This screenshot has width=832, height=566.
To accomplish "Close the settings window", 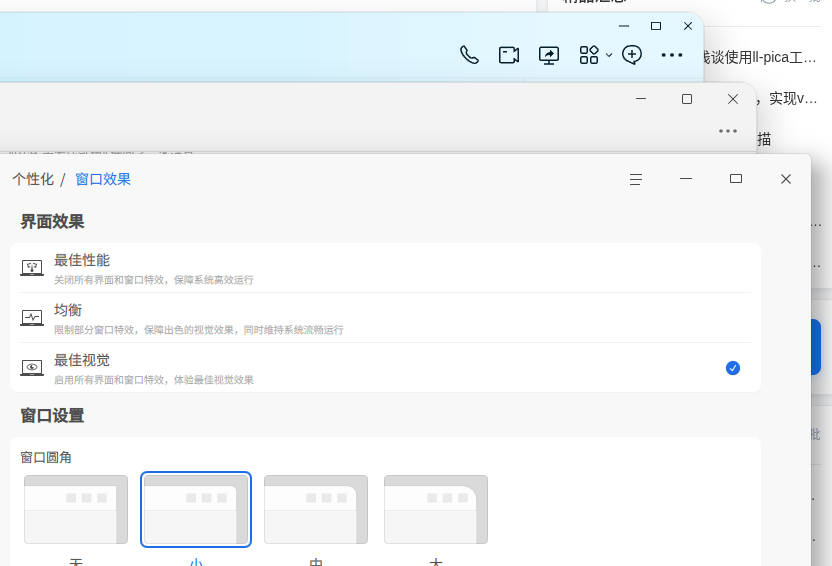I will 786,179.
